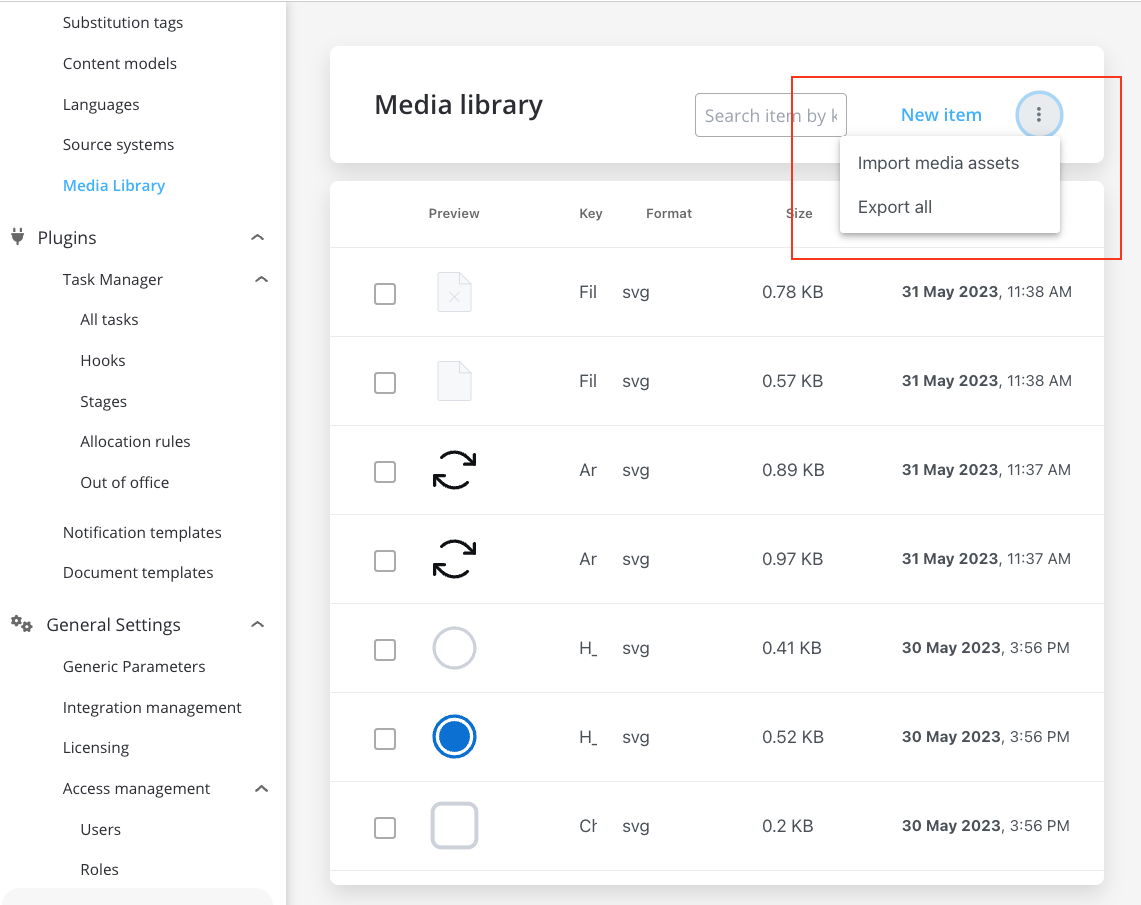Focus the Search item by key field
This screenshot has height=905, width=1141.
771,115
